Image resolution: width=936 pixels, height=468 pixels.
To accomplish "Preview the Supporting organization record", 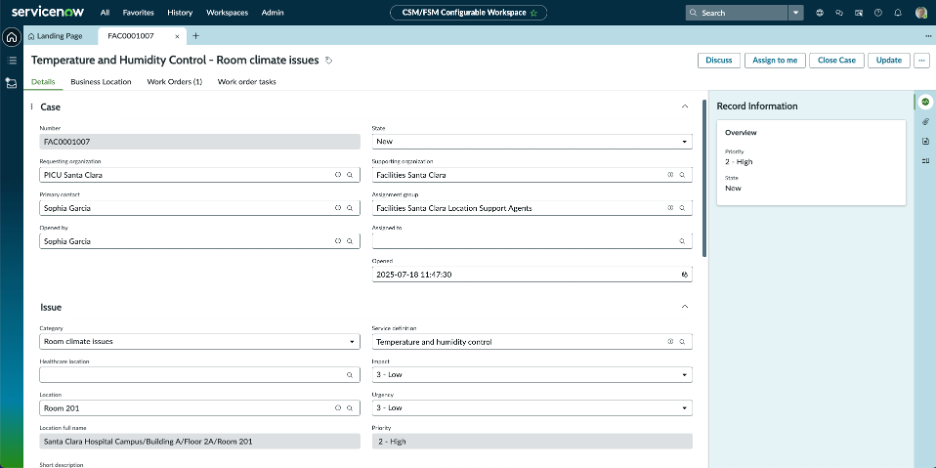I will pos(670,175).
